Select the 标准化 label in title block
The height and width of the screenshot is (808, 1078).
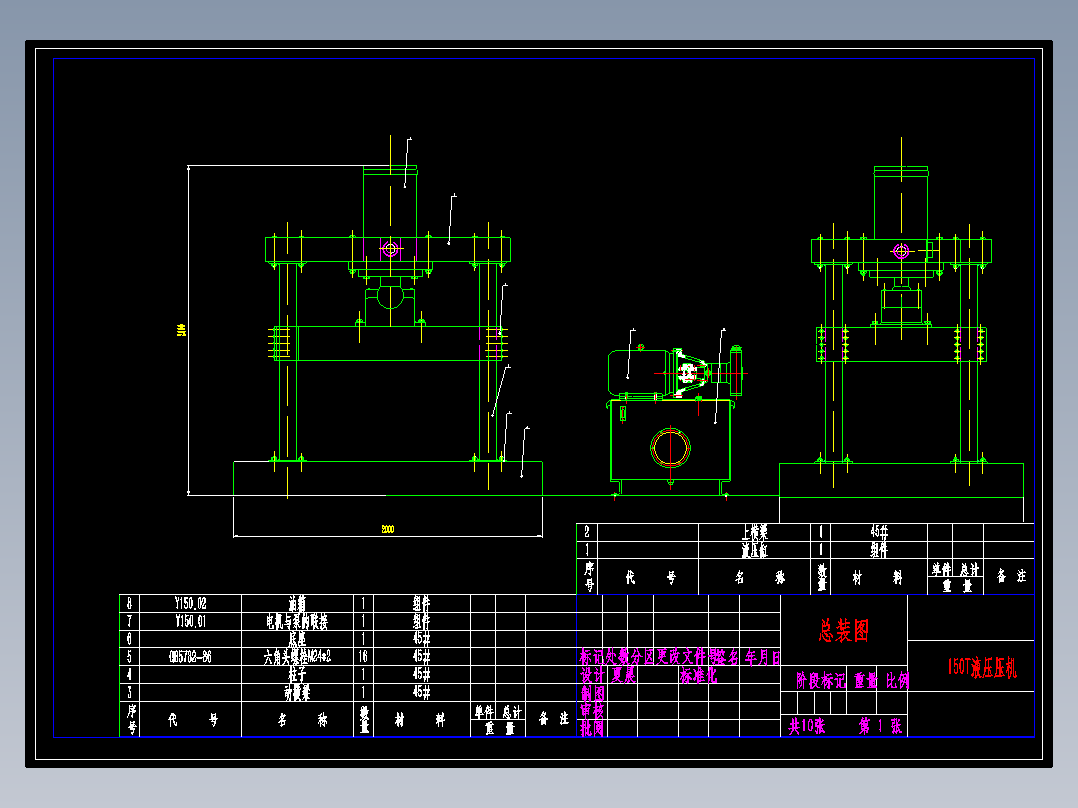coord(698,675)
